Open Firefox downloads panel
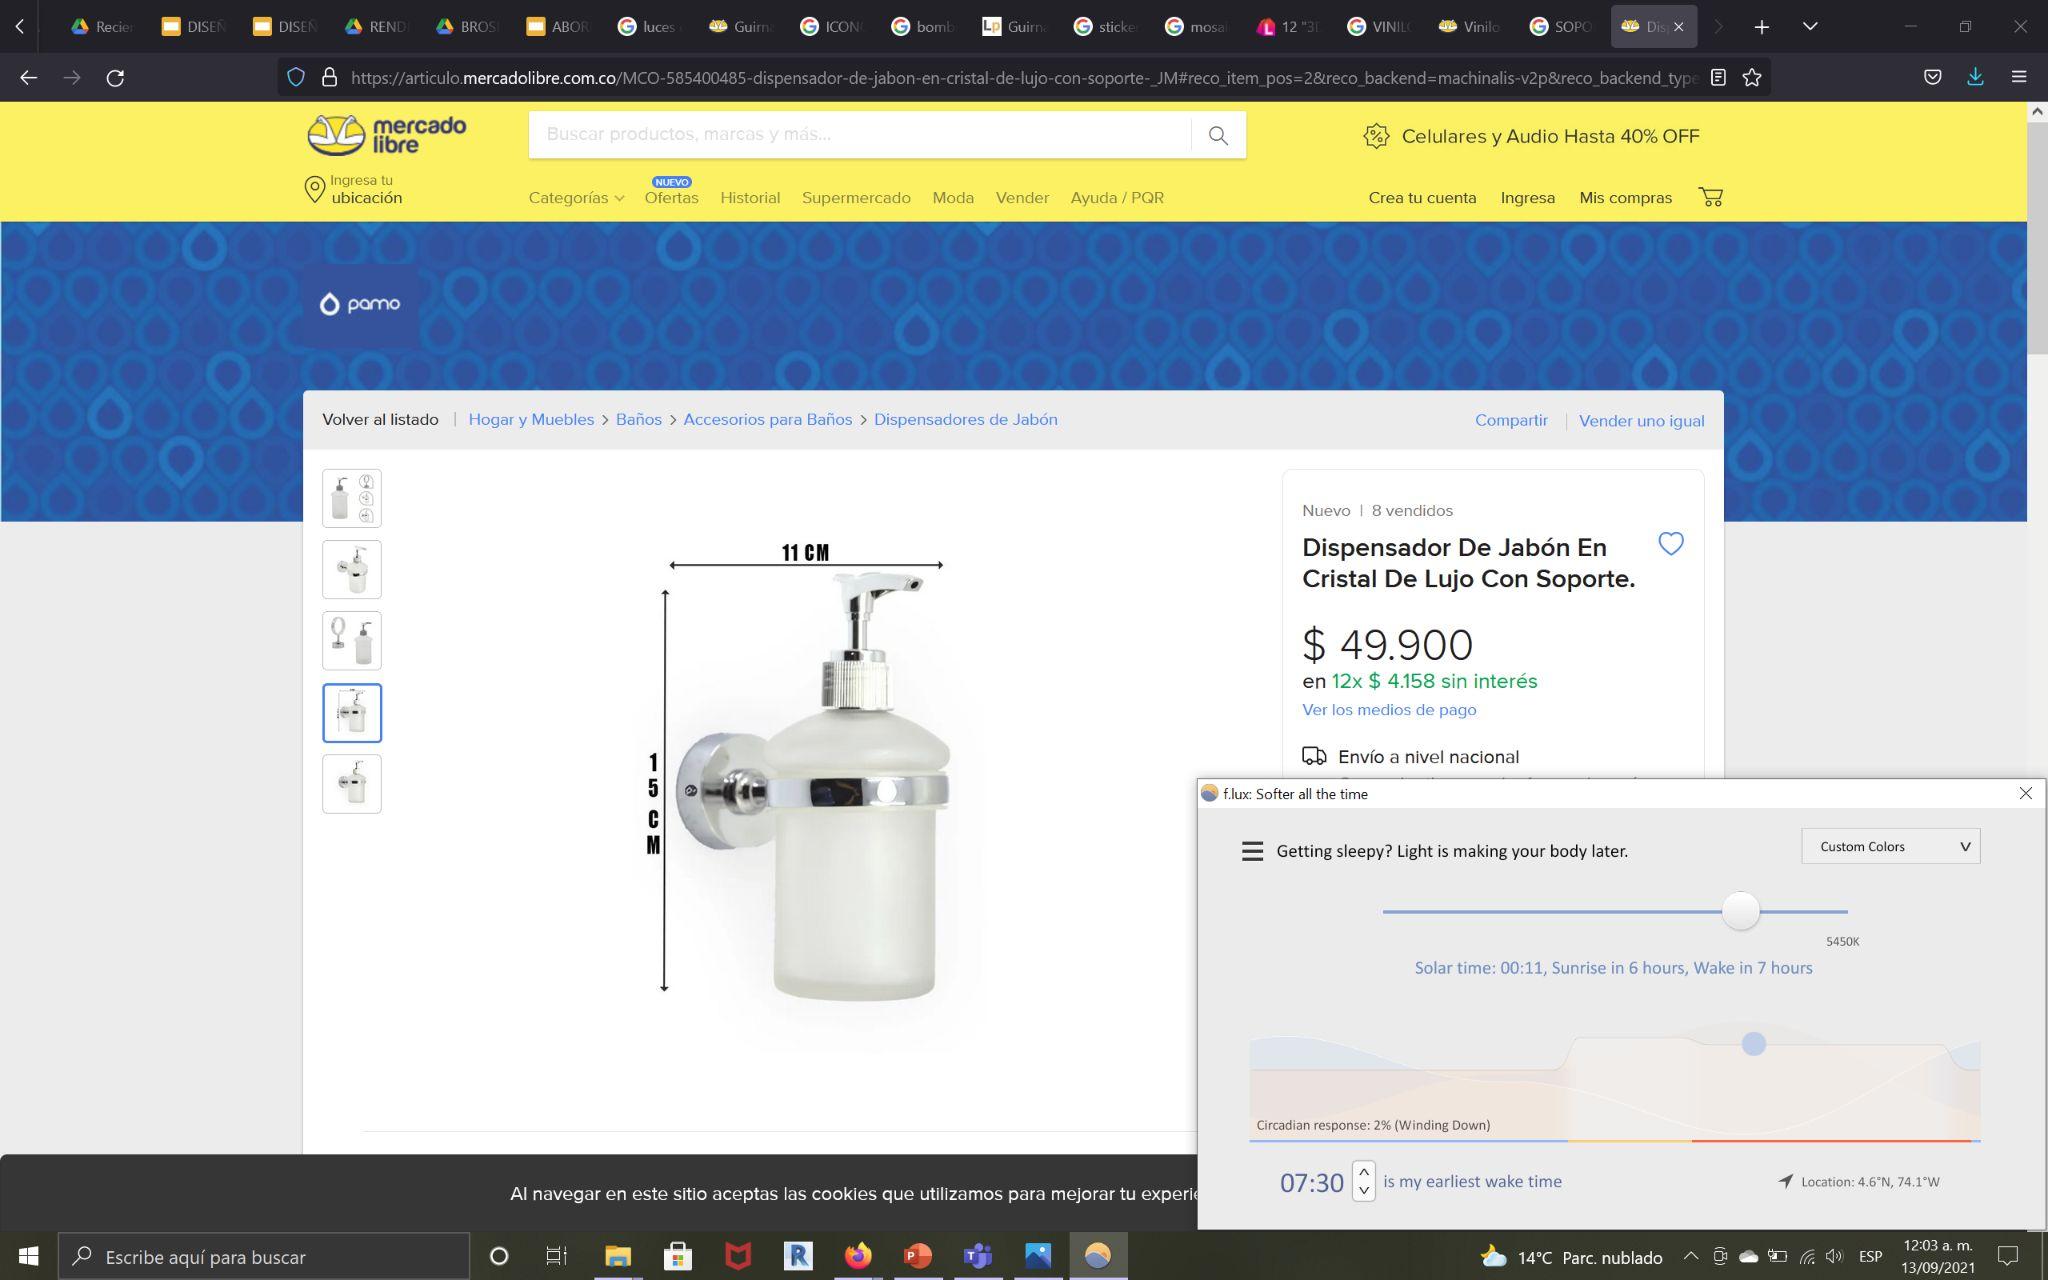 [x=1975, y=77]
